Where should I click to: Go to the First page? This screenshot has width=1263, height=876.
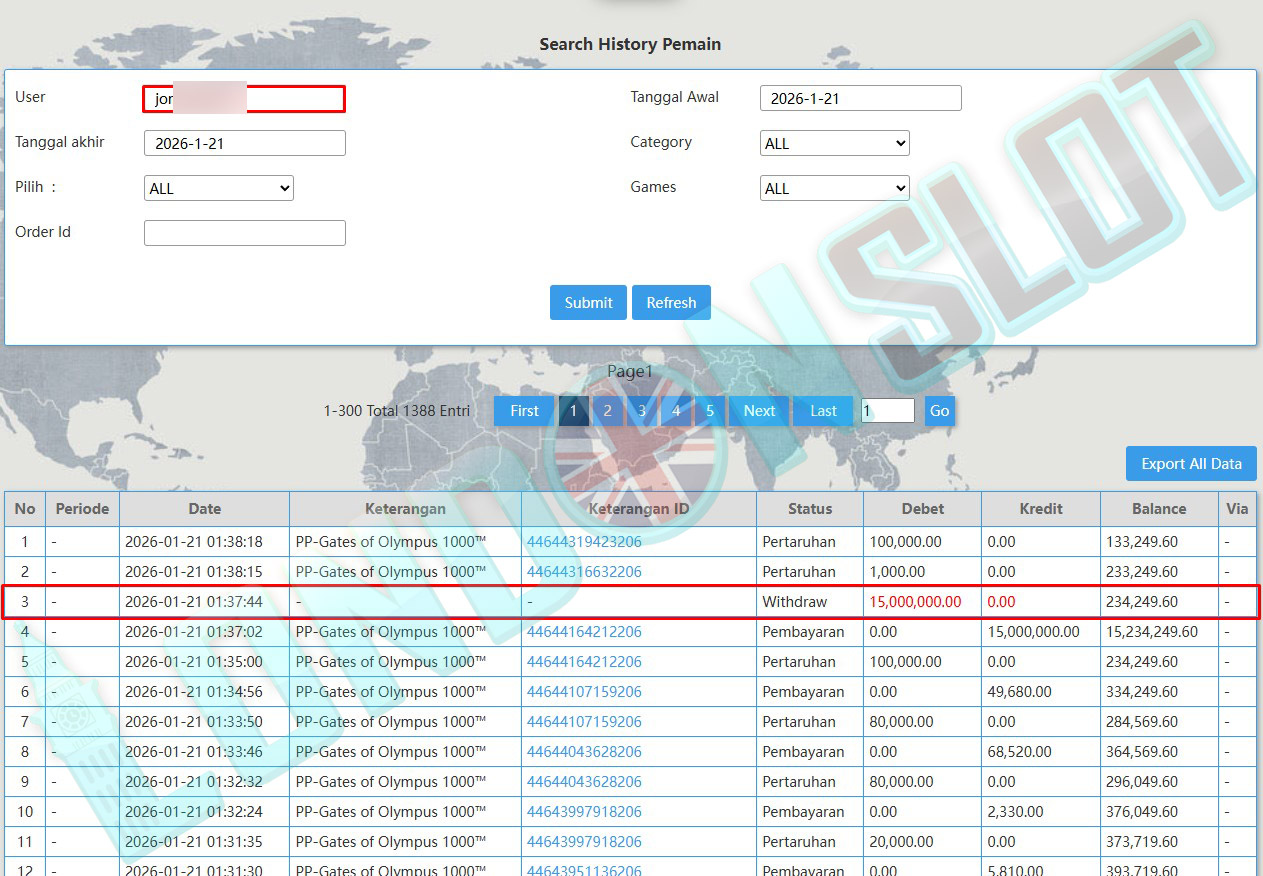click(524, 411)
